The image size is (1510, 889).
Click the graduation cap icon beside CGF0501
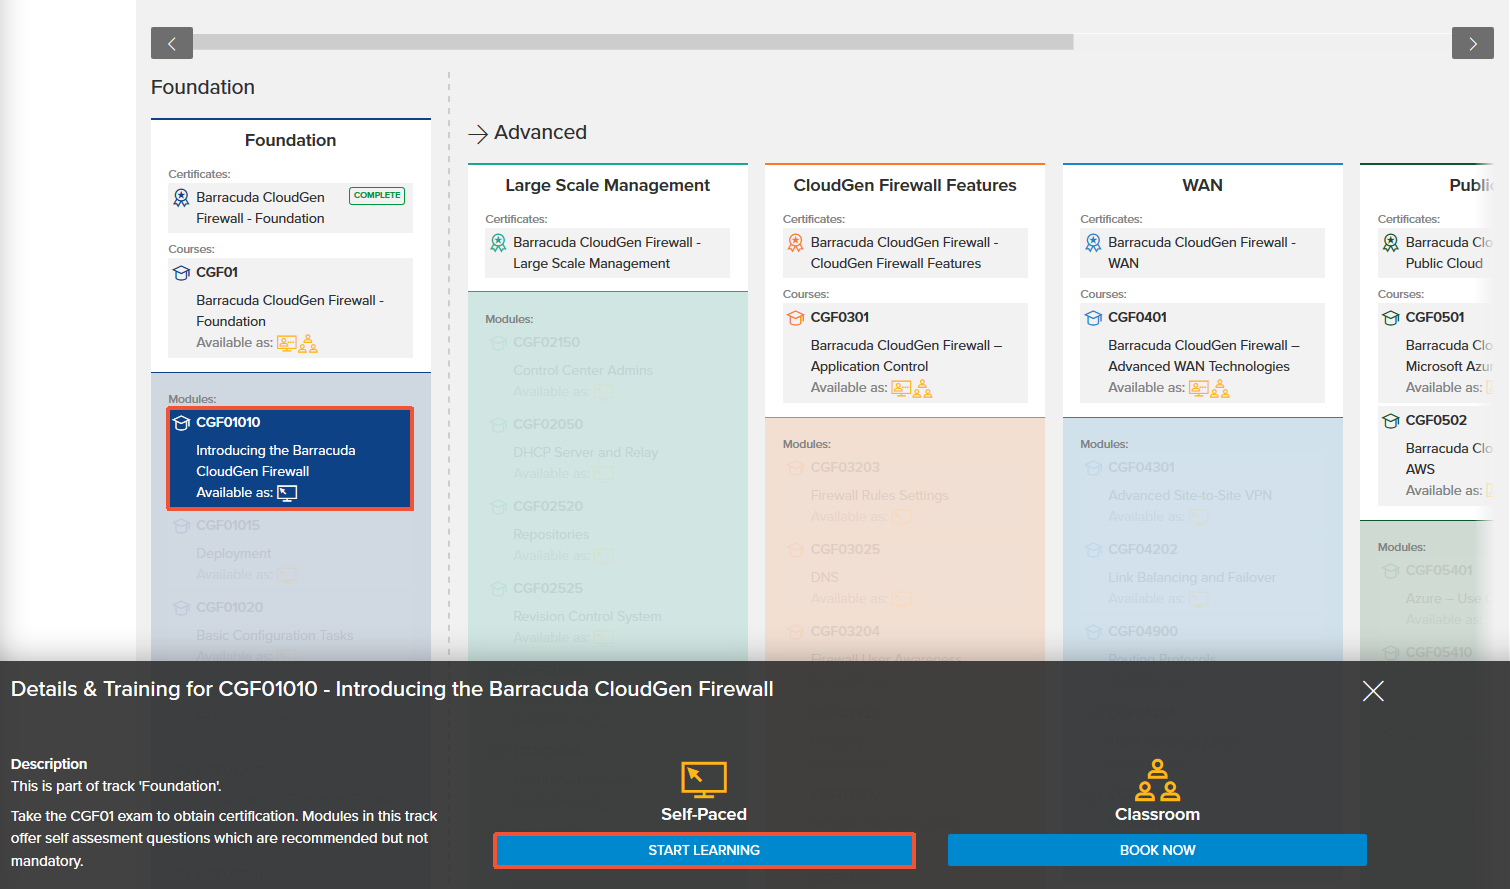pyautogui.click(x=1391, y=318)
